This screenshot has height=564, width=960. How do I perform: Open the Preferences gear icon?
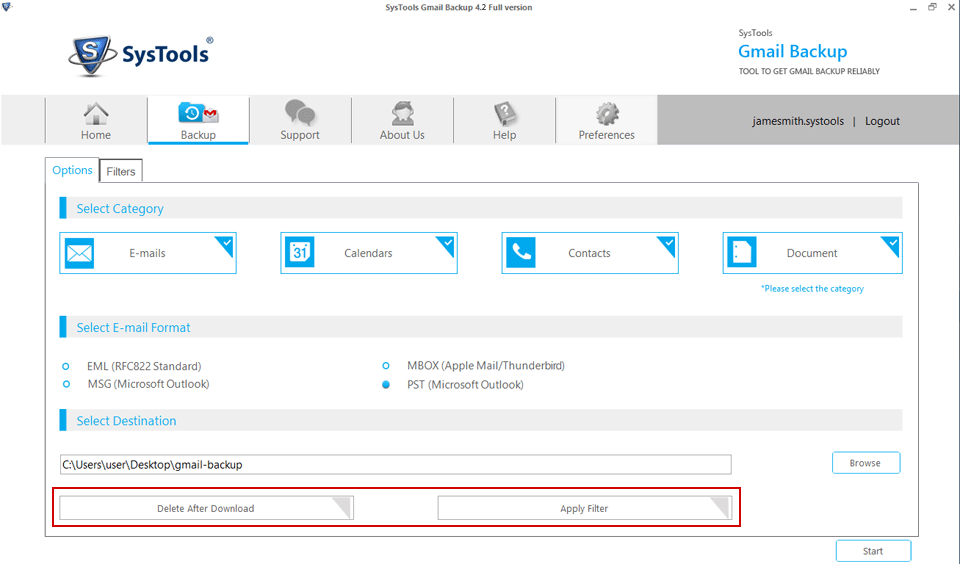(607, 114)
